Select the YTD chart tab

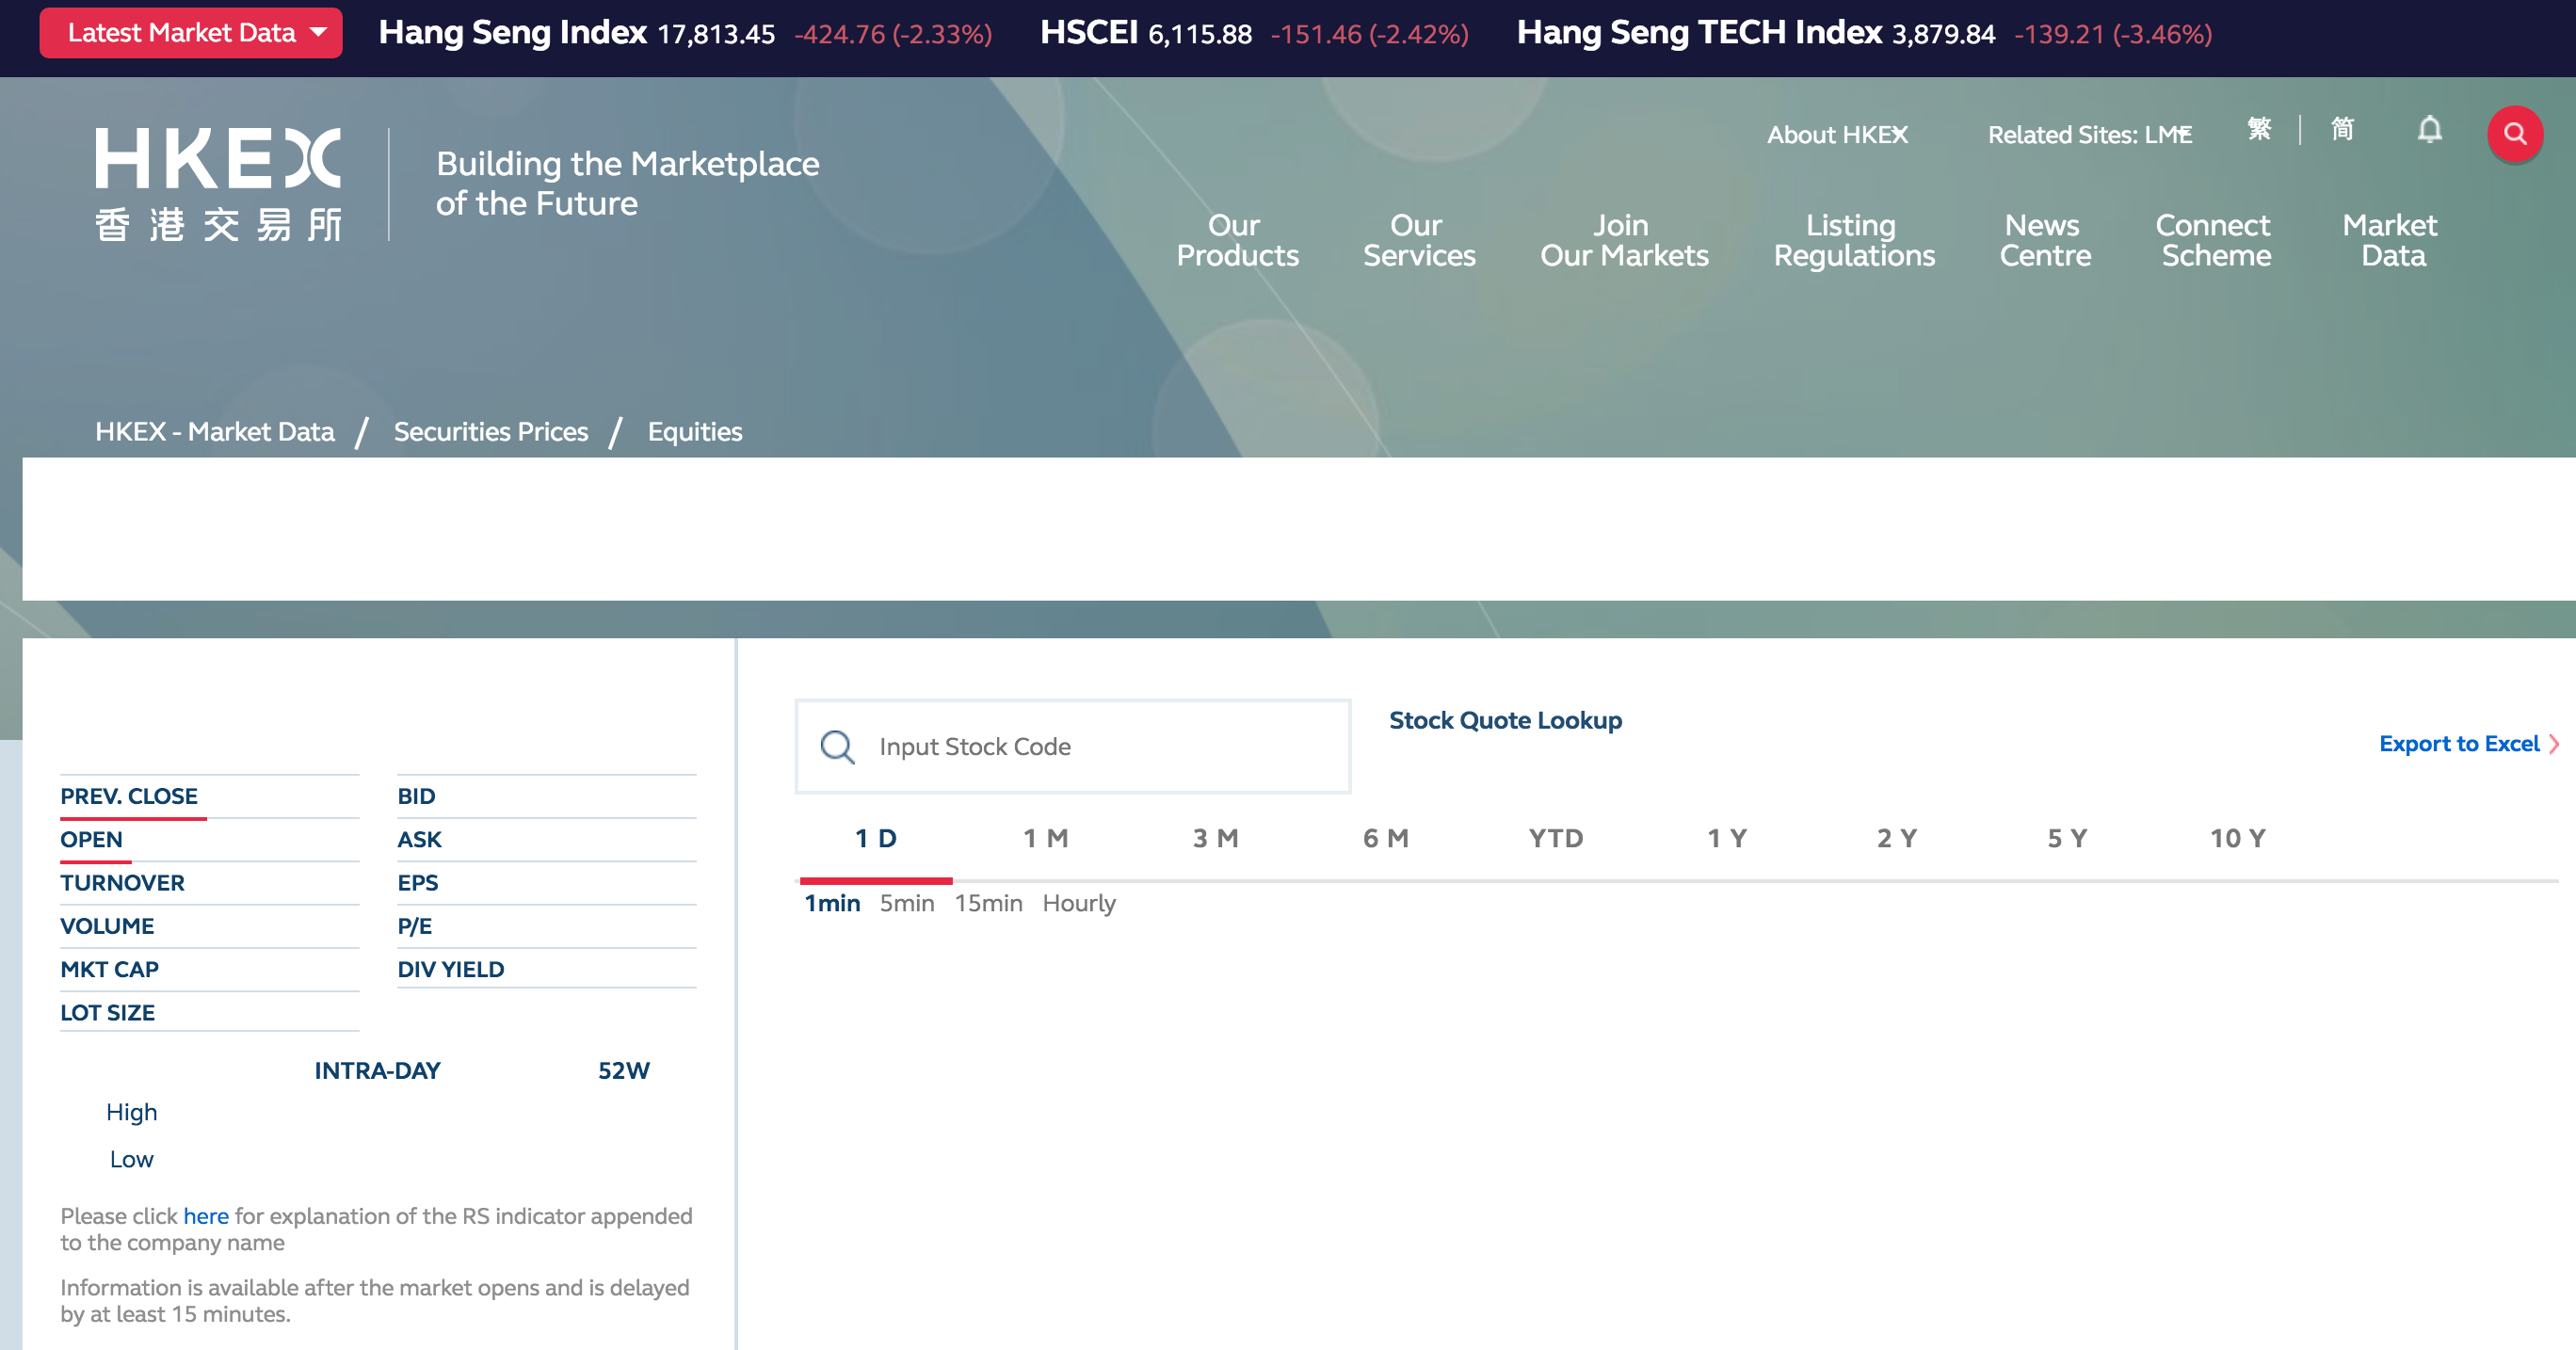tap(1556, 838)
